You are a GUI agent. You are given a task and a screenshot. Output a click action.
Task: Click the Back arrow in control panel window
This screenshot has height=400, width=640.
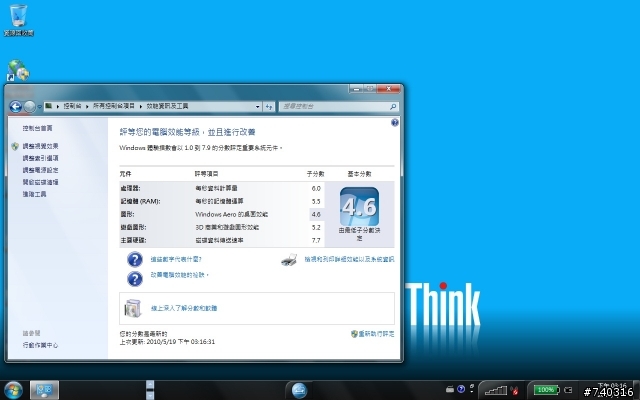click(16, 107)
